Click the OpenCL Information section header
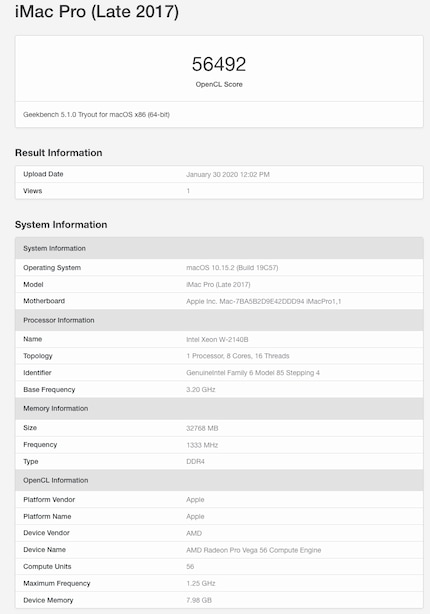The image size is (430, 614). pos(219,480)
